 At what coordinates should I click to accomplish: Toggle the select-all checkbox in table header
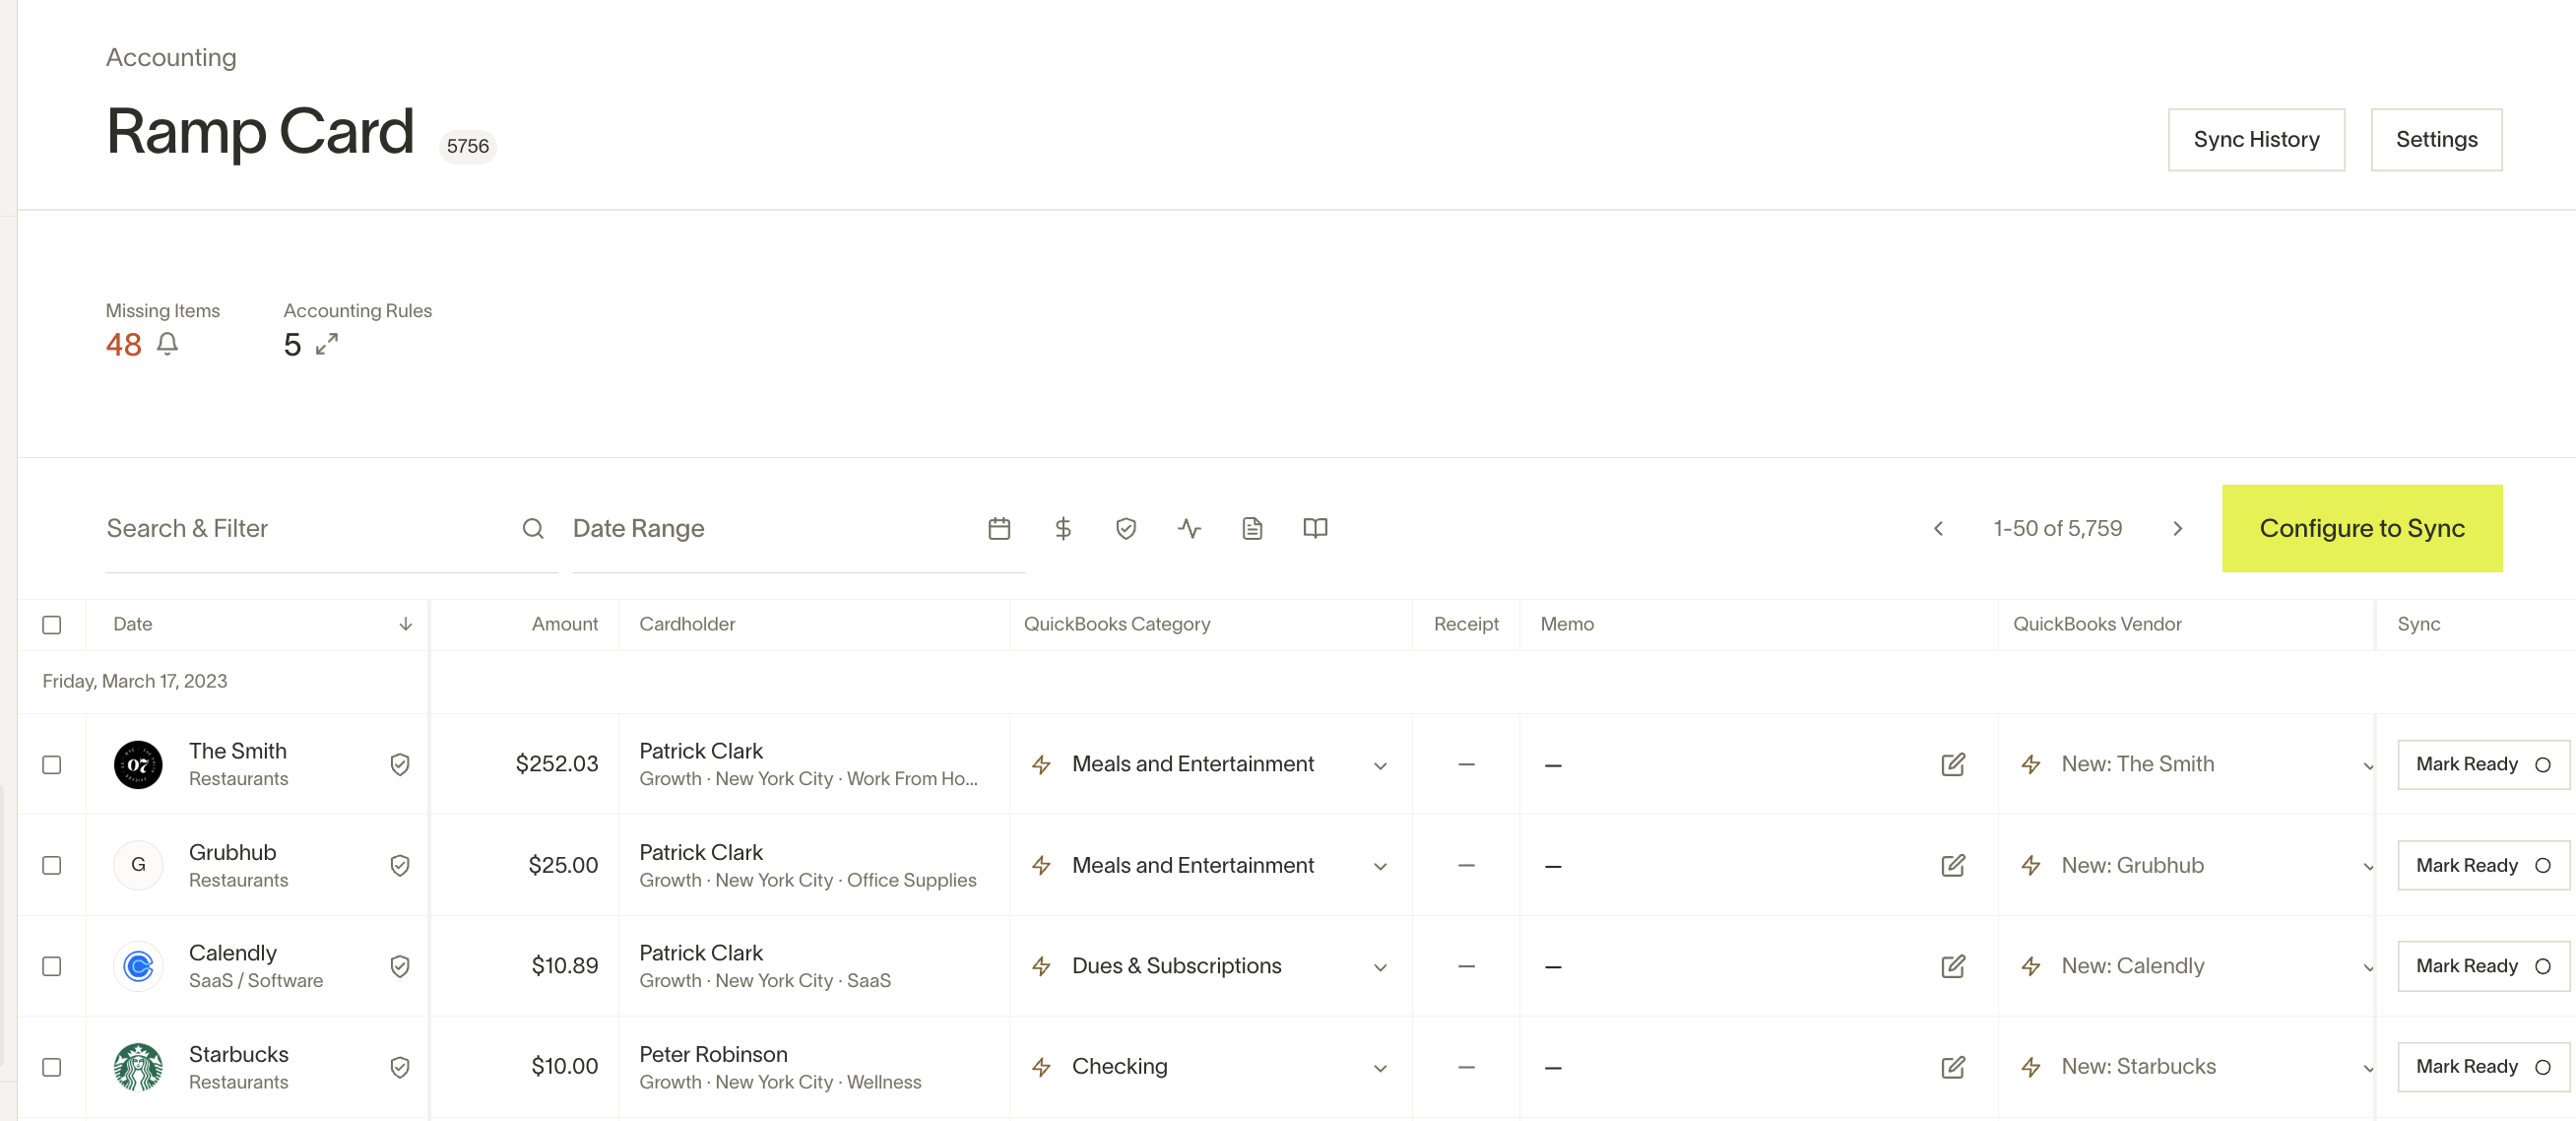pyautogui.click(x=52, y=625)
